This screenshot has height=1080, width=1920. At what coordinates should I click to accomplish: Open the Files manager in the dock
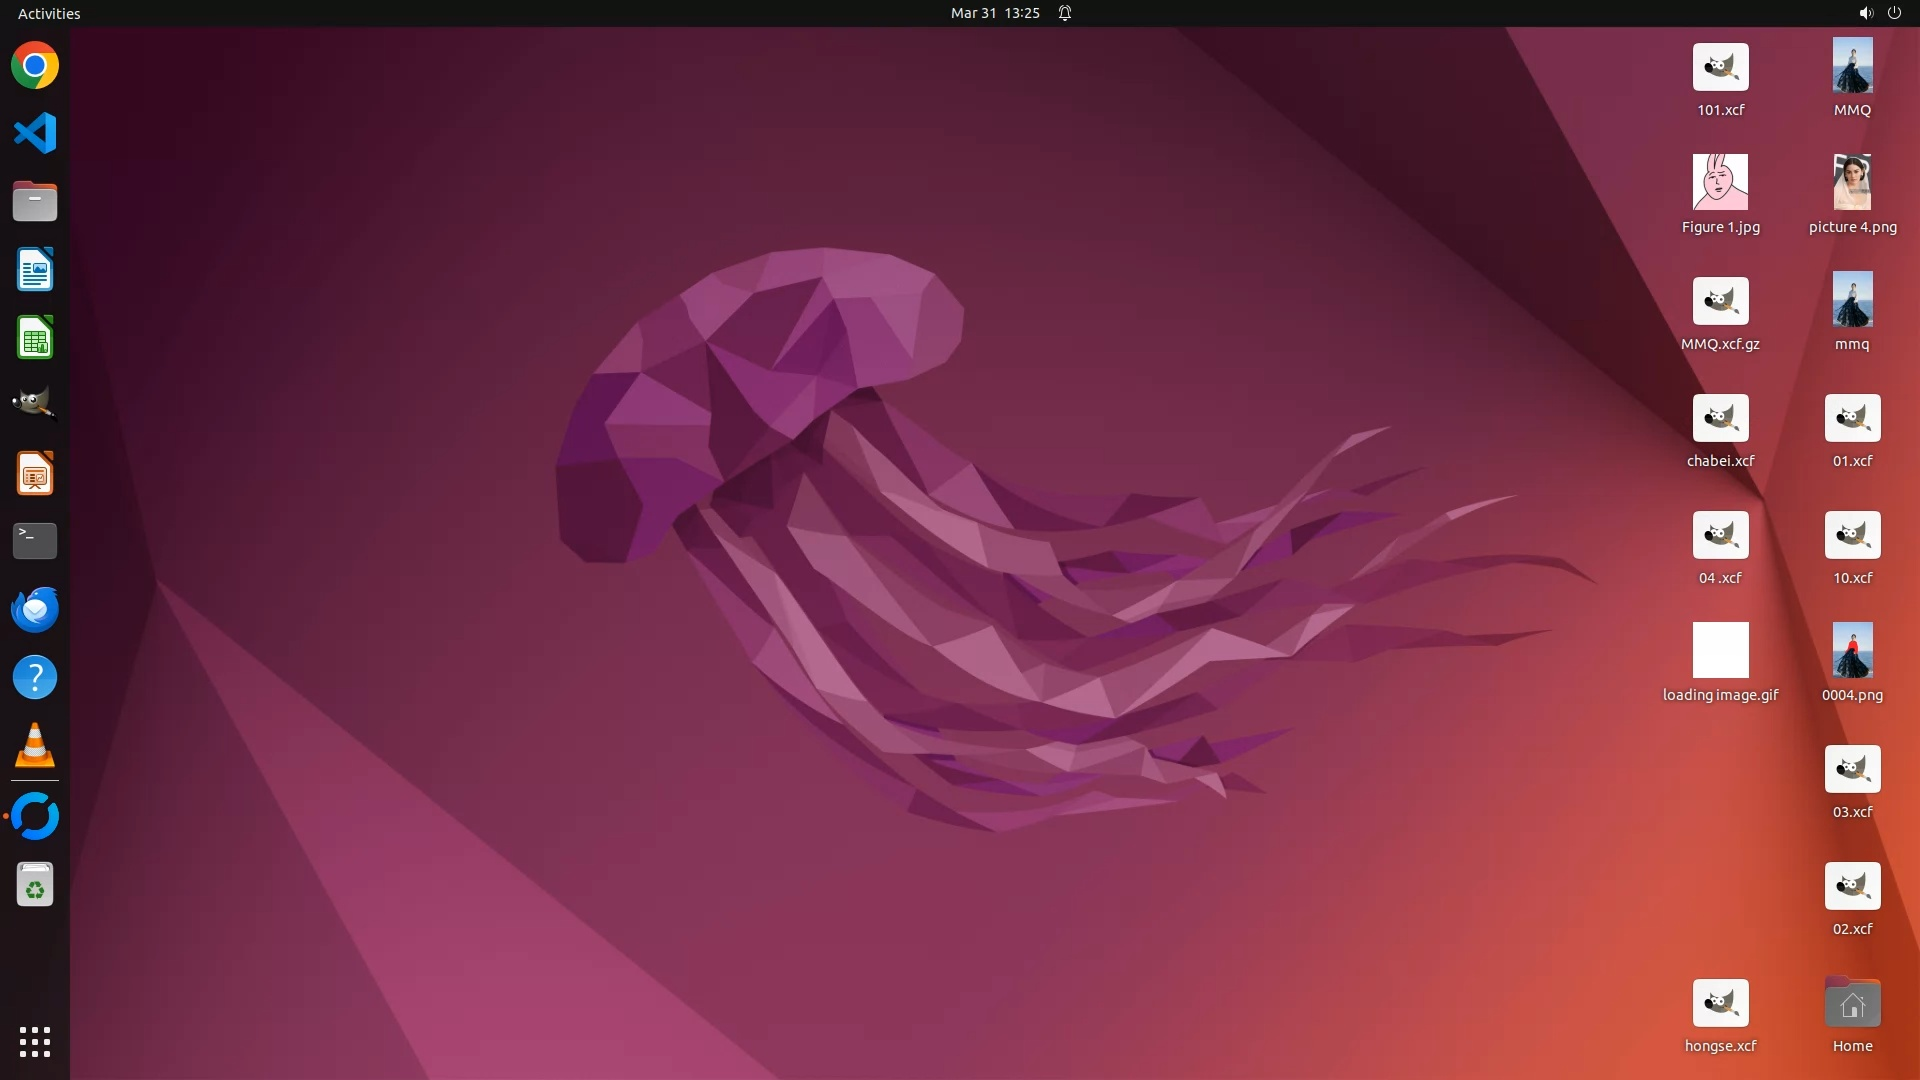(35, 201)
